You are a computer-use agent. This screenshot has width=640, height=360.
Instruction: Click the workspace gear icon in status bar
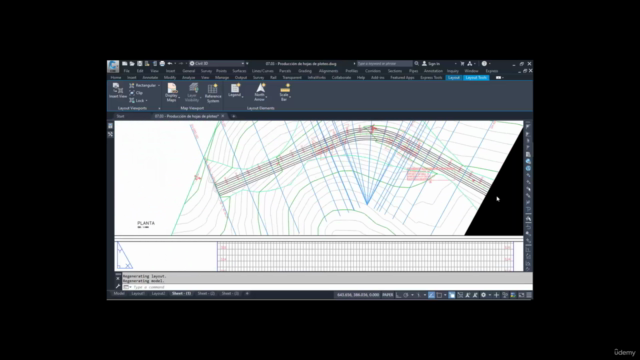coord(483,295)
